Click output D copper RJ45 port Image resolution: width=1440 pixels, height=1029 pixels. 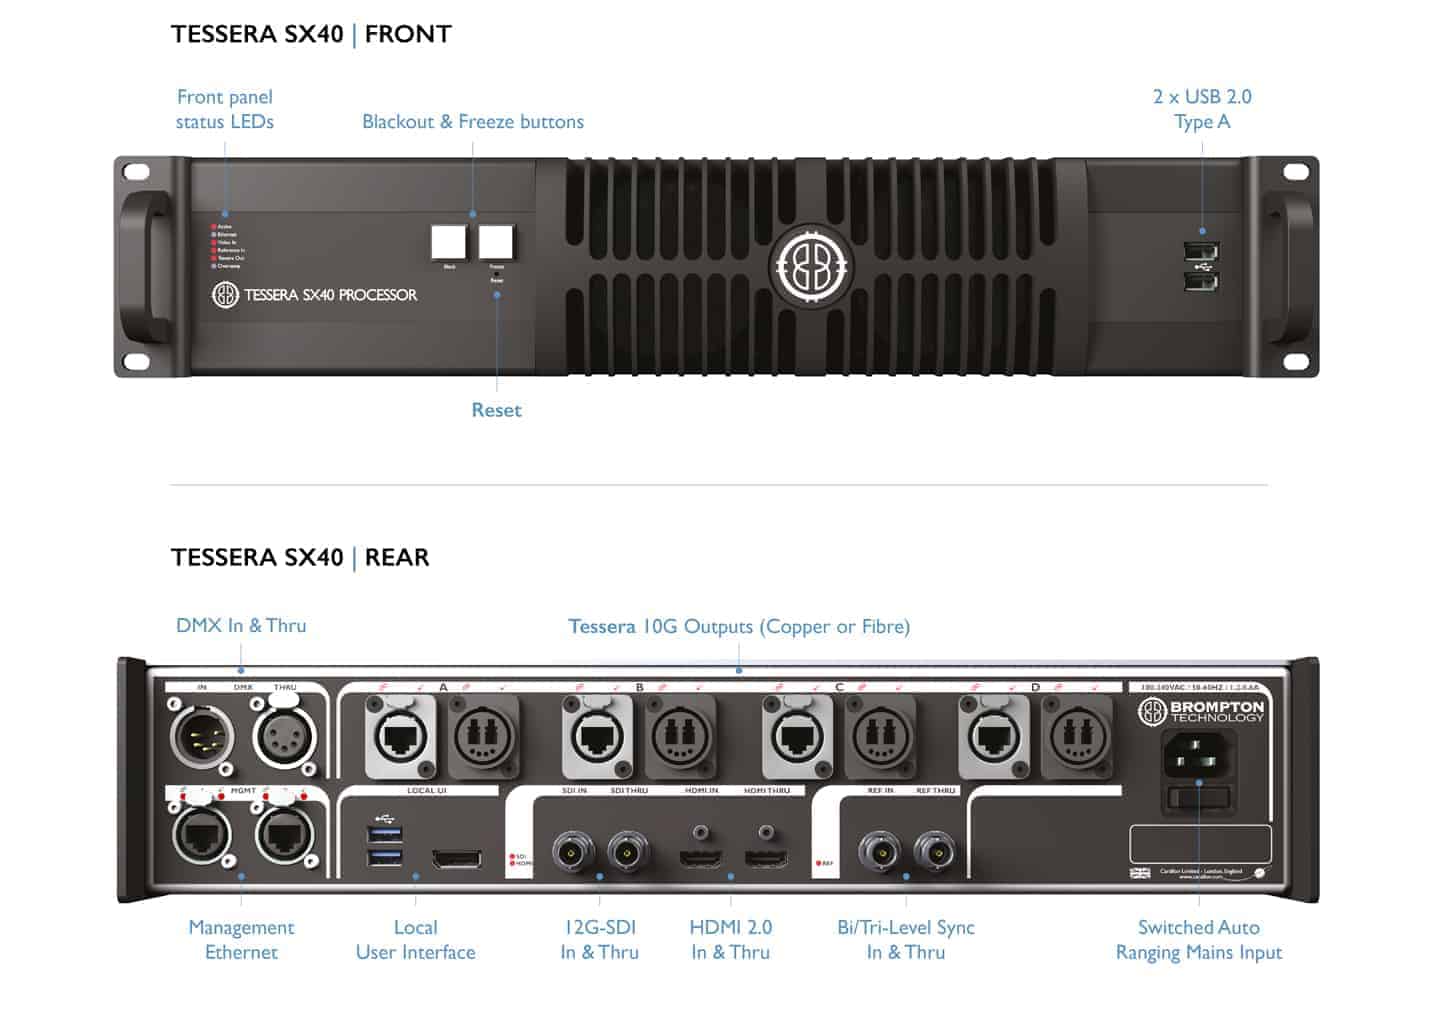(994, 738)
